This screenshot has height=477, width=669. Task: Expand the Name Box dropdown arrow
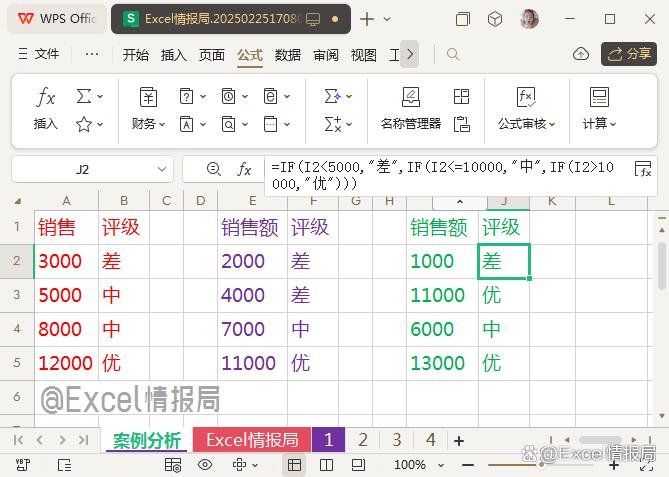[x=163, y=170]
